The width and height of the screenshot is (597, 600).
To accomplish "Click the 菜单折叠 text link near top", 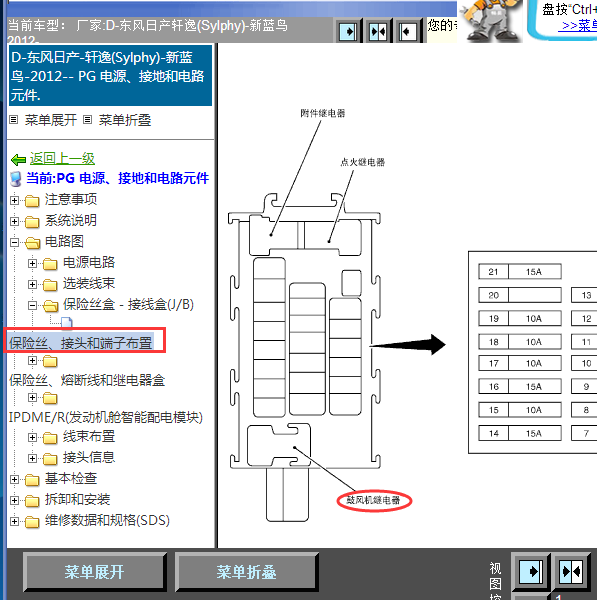I will click(125, 120).
